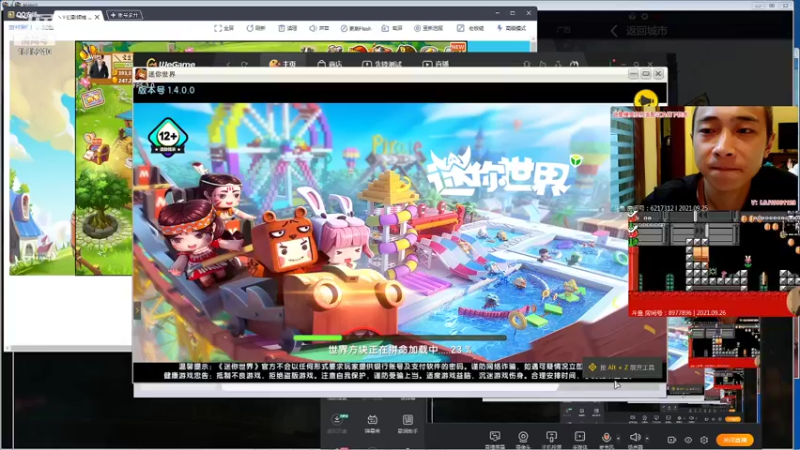Mute the speaker in the stream bar
This screenshot has width=800, height=450.
[x=635, y=437]
